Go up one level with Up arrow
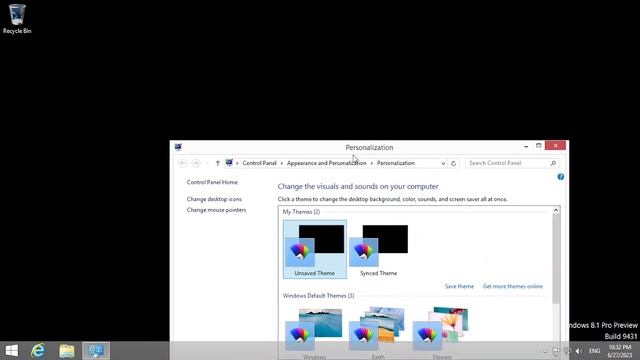Viewport: 640px width, 360px height. click(x=218, y=163)
